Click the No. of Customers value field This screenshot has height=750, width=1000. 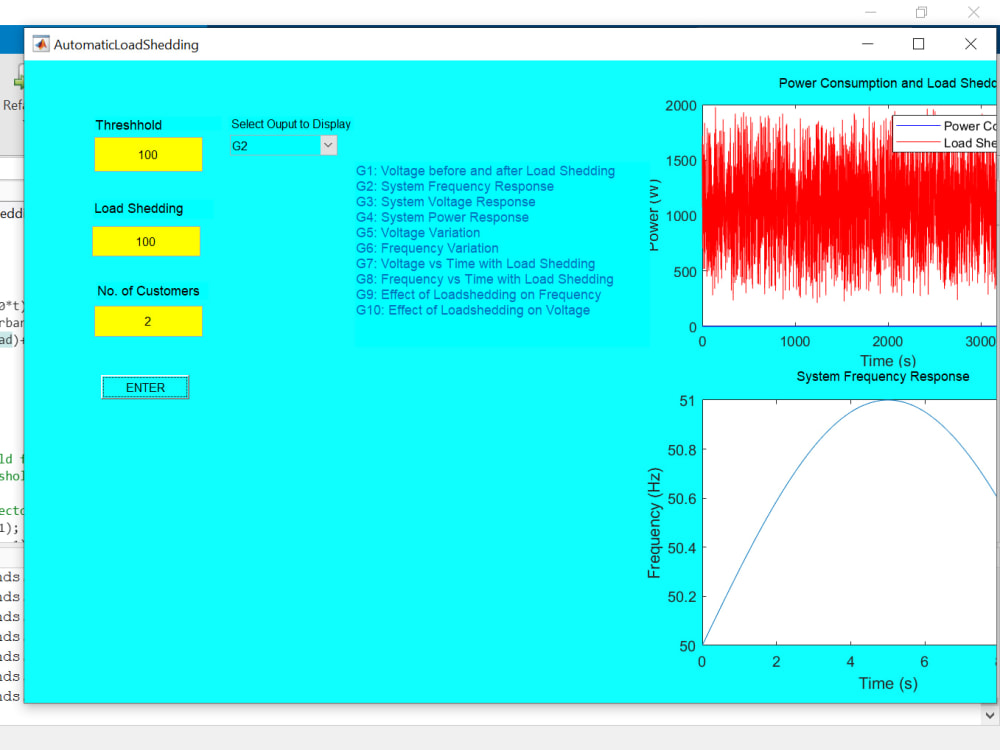click(148, 321)
